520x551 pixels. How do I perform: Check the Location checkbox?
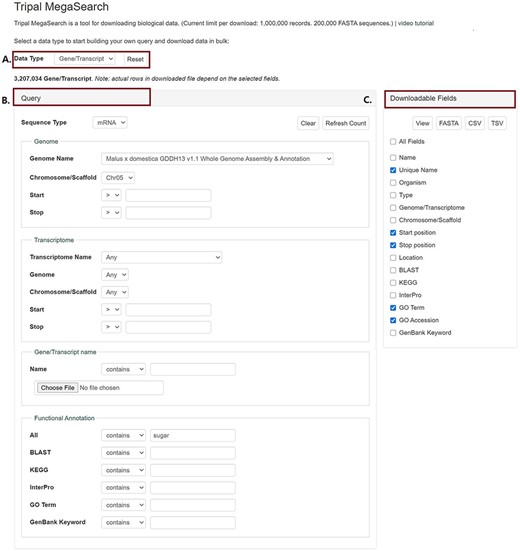393,258
